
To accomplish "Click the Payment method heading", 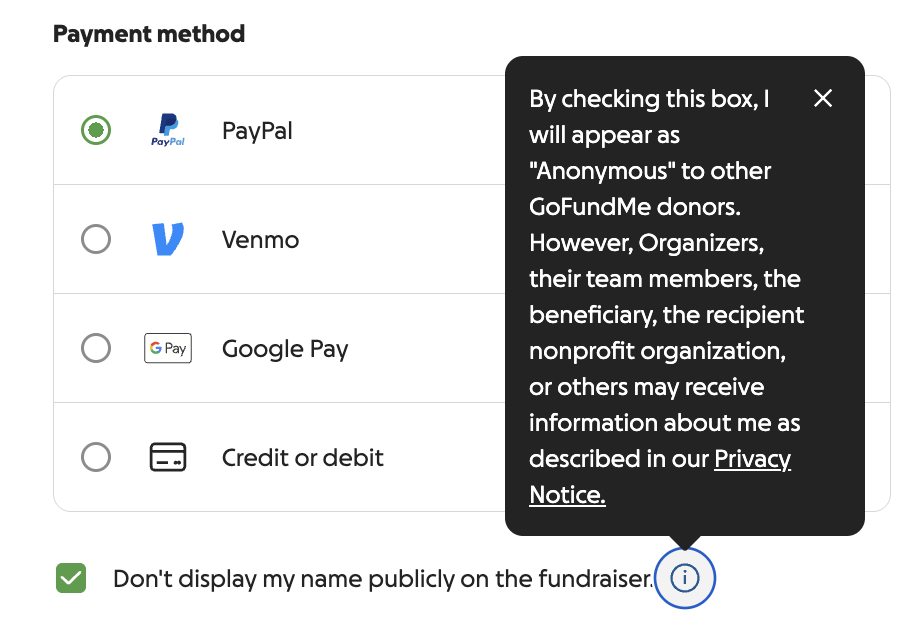I will 149,34.
